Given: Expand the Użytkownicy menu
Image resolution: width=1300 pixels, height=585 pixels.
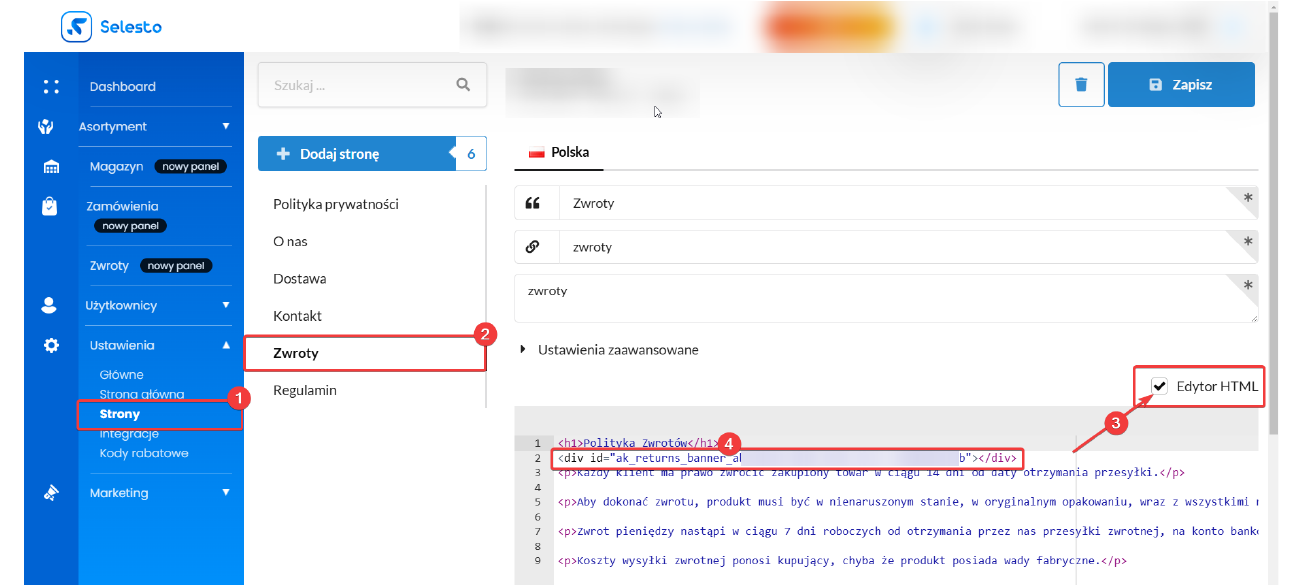Looking at the screenshot, I should 226,305.
